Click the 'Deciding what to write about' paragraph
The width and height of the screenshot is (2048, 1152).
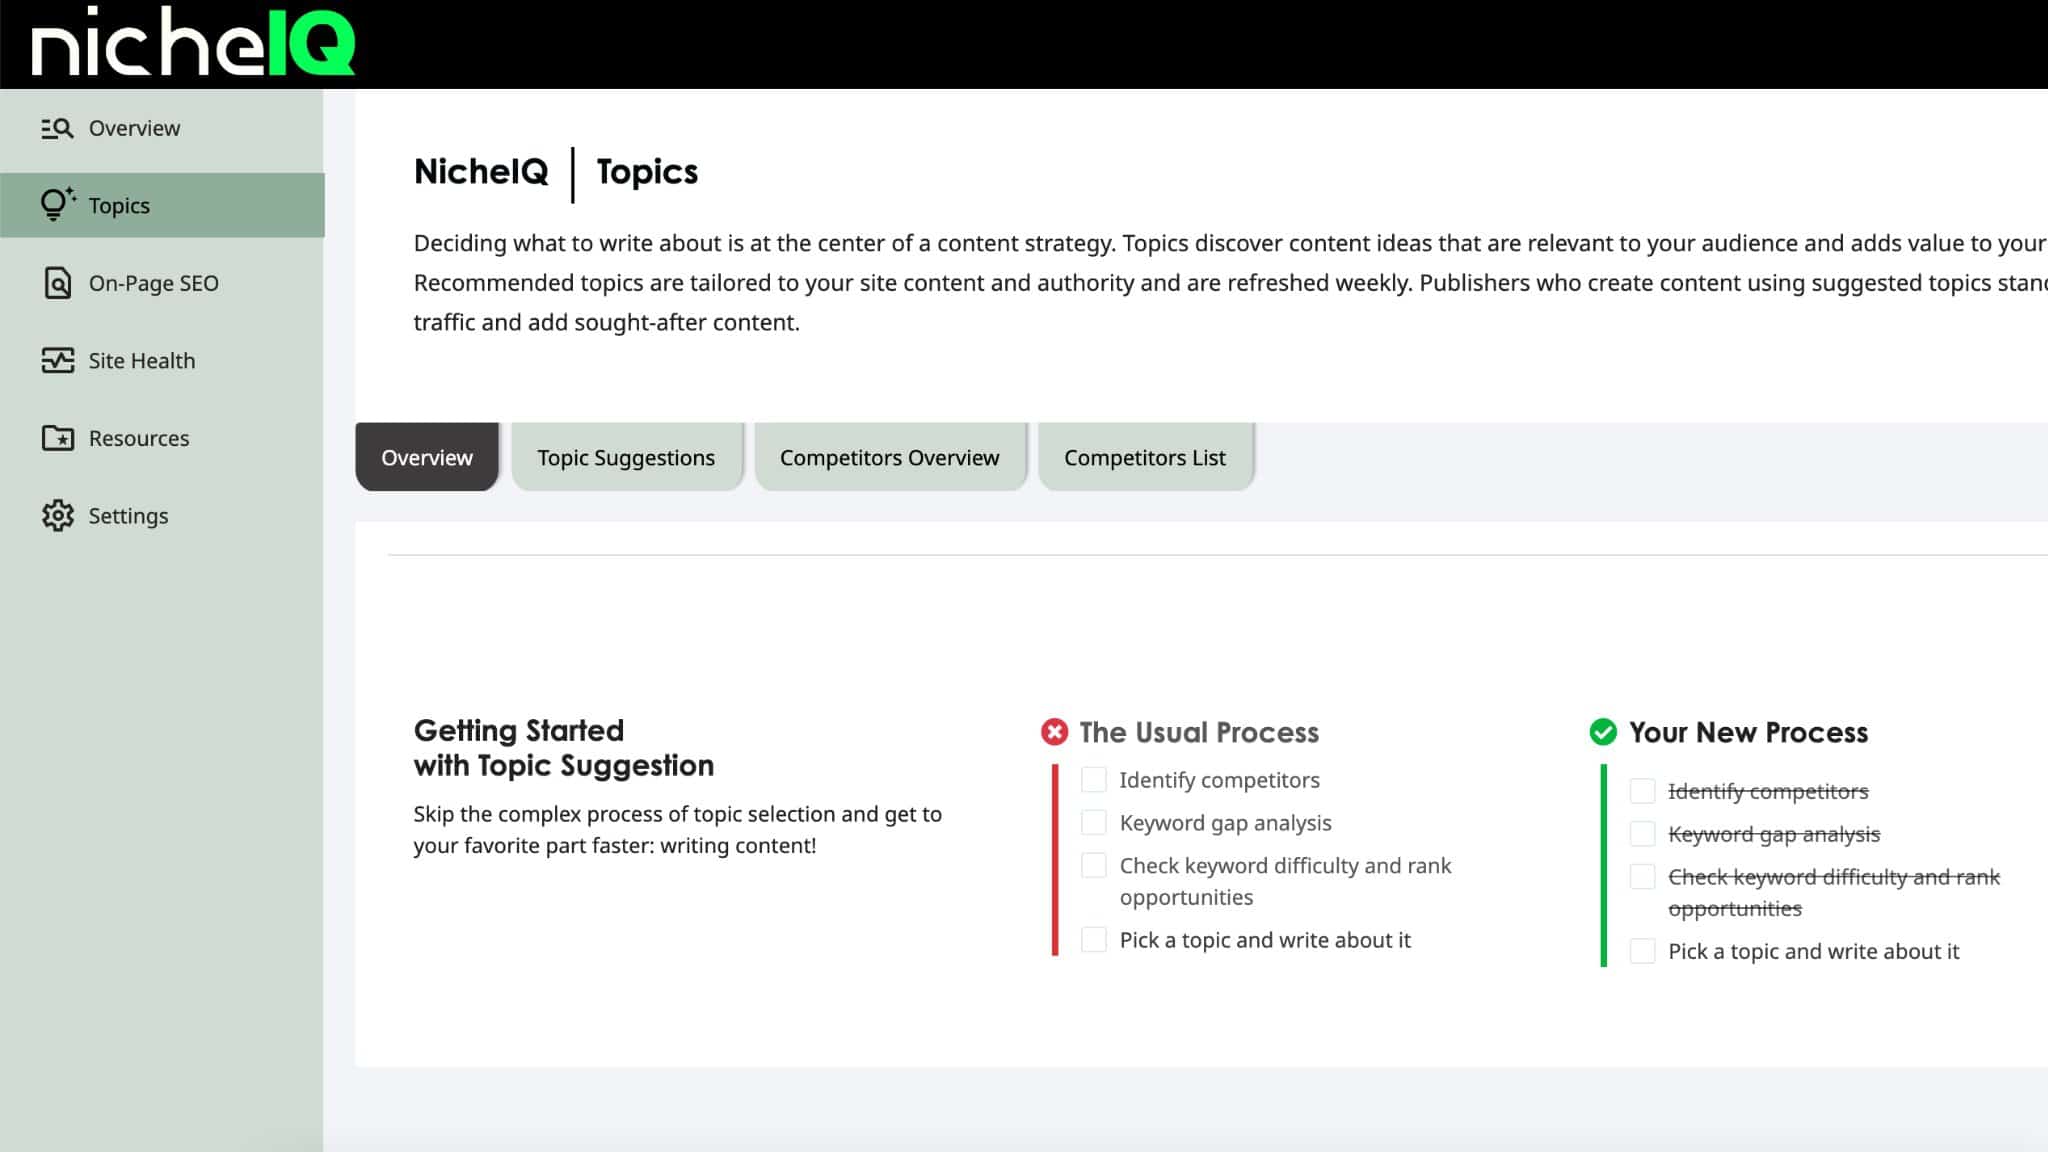point(1230,283)
